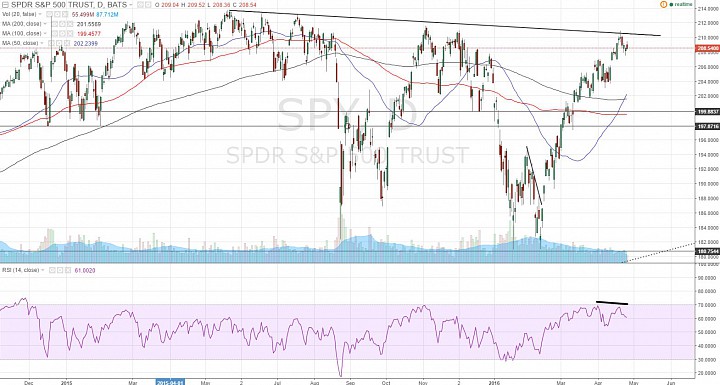Open the format settings for MA (100, close)
Image resolution: width=720 pixels, height=385 pixels.
pyautogui.click(x=62, y=34)
